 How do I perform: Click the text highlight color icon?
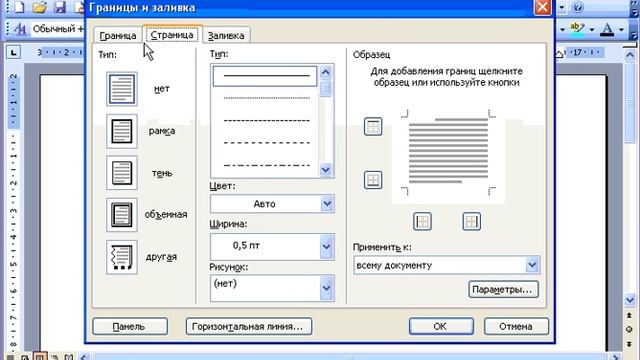[x=577, y=29]
